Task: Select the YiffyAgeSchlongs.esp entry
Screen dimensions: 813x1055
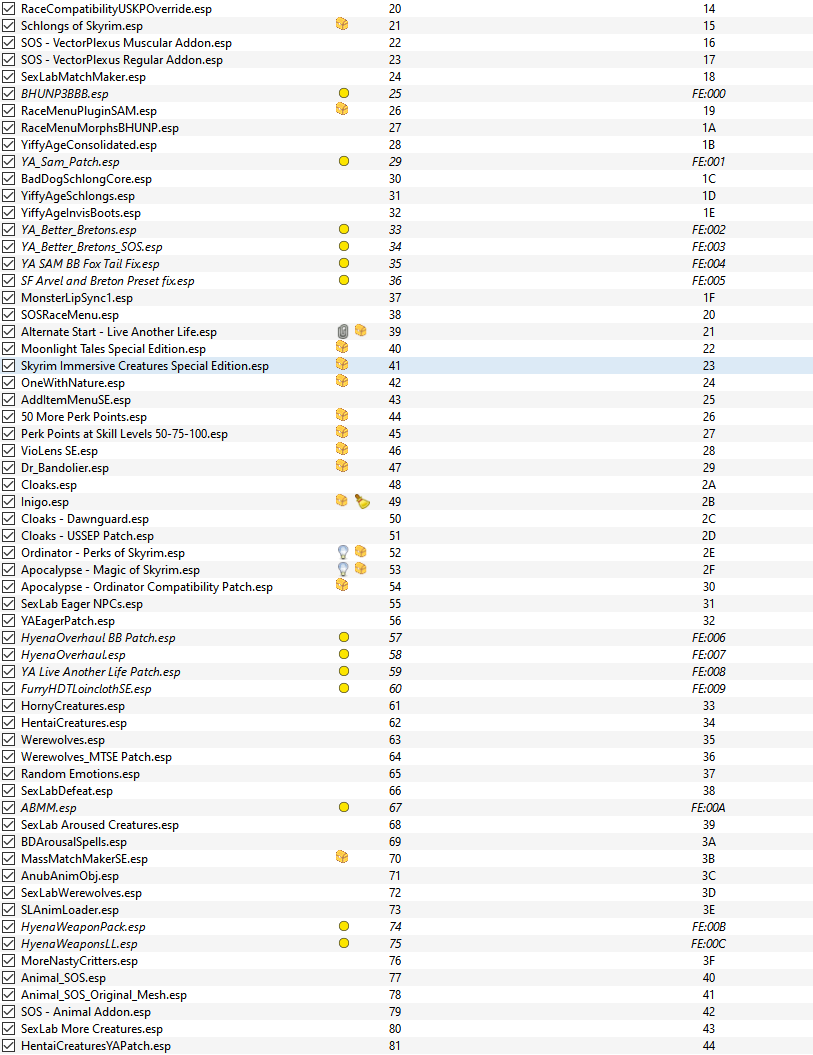Action: (78, 196)
